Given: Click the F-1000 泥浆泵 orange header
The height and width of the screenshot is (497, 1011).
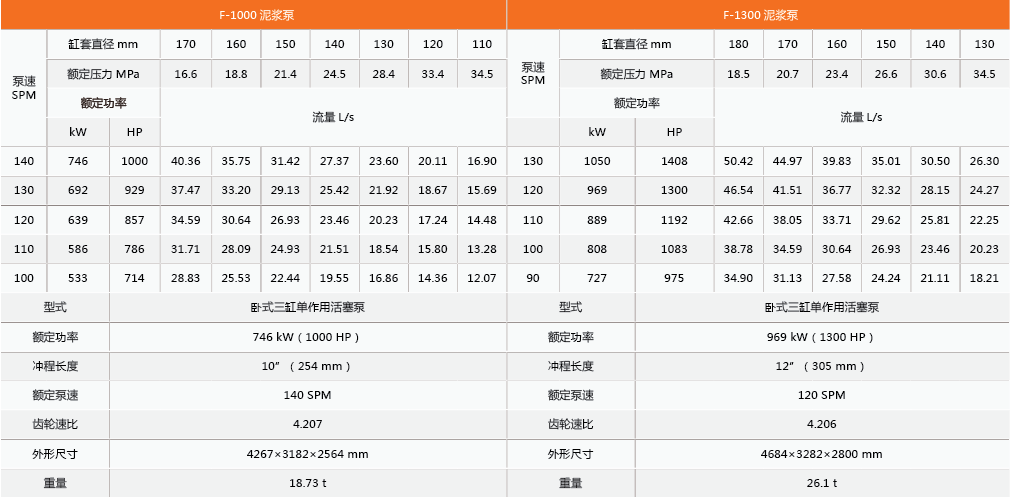Looking at the screenshot, I should point(255,15).
